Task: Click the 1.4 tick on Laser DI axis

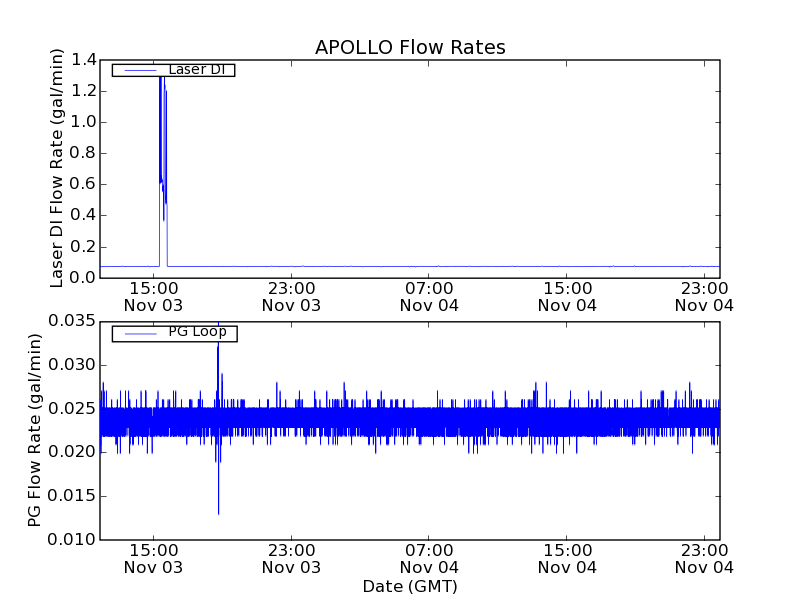Action: [83, 60]
